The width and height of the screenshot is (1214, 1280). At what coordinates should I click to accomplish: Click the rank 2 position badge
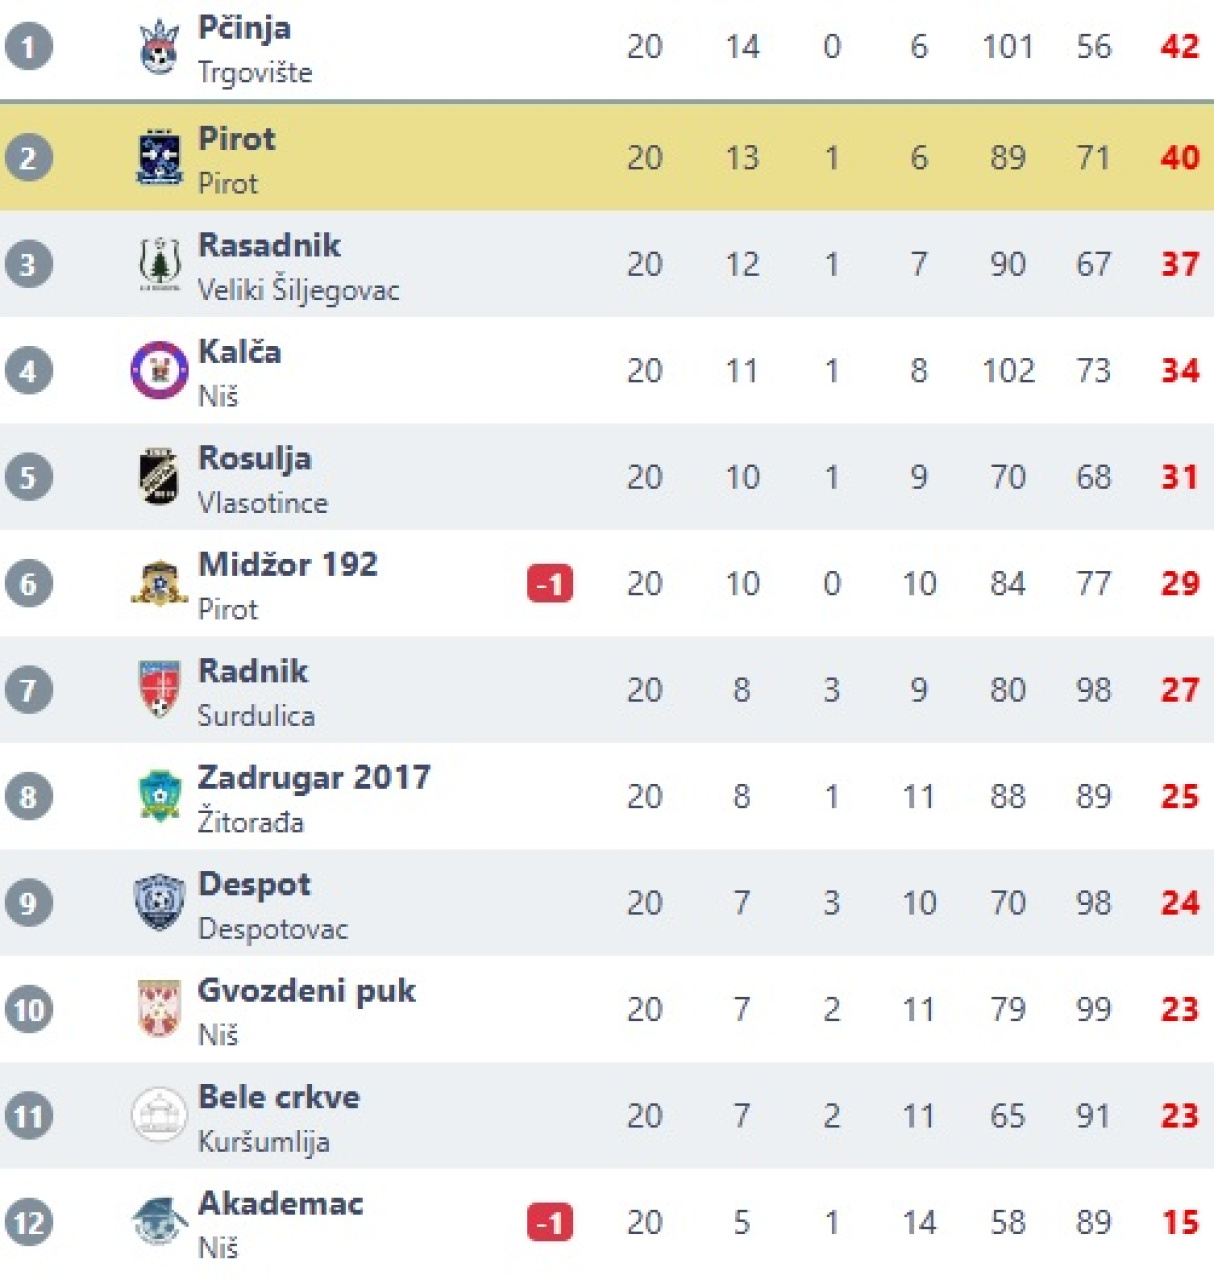pyautogui.click(x=28, y=158)
